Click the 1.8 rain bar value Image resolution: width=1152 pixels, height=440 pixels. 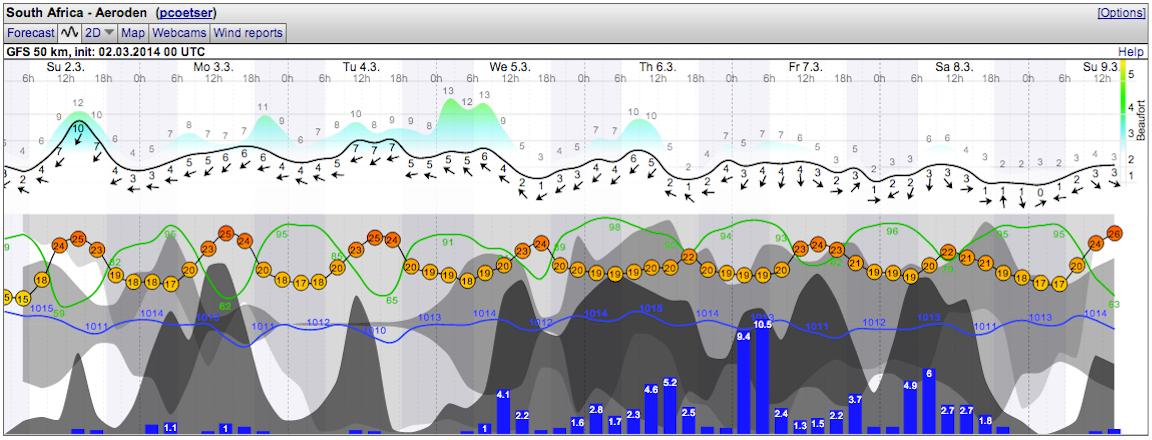tap(984, 420)
